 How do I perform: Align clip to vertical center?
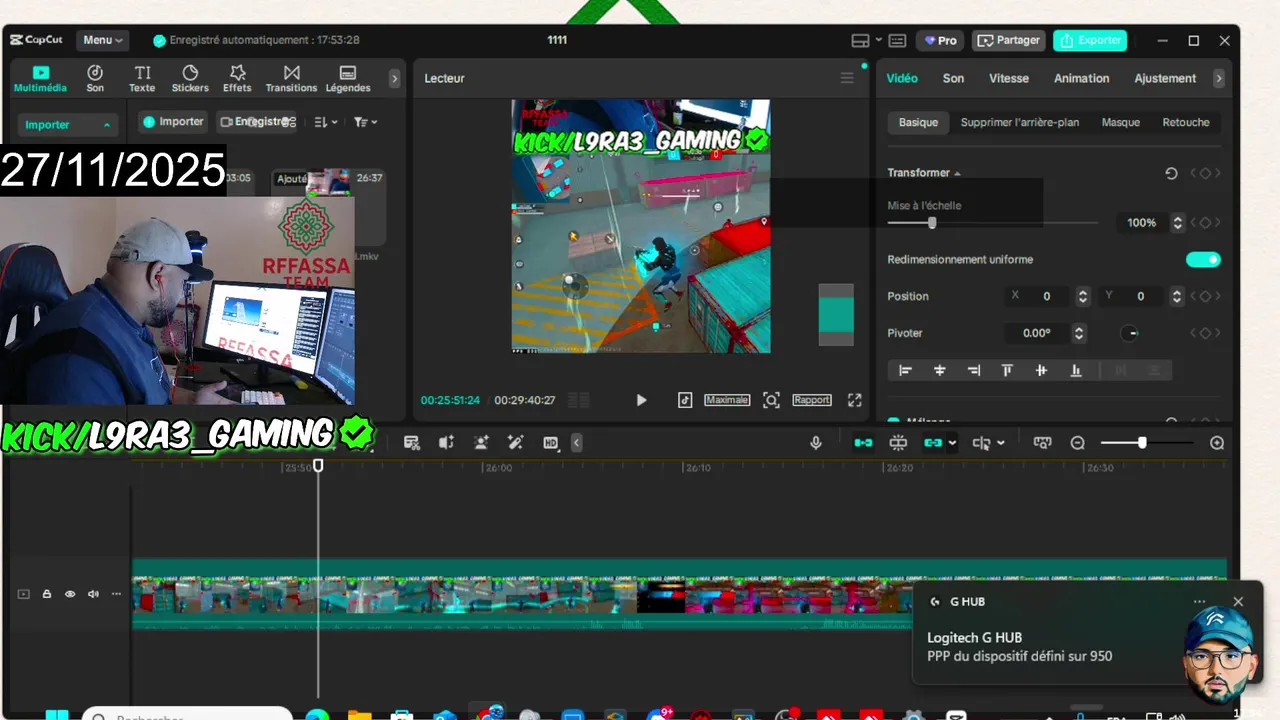point(1041,370)
